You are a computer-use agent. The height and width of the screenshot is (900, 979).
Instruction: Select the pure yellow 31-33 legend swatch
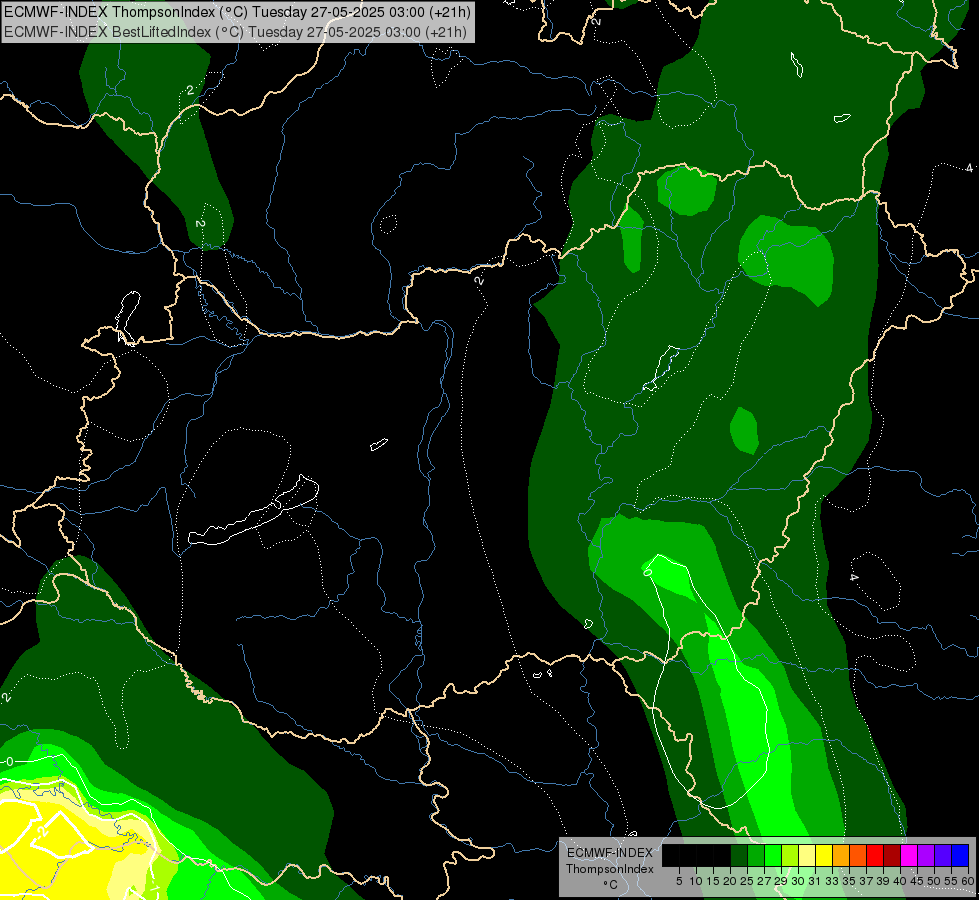[x=824, y=855]
